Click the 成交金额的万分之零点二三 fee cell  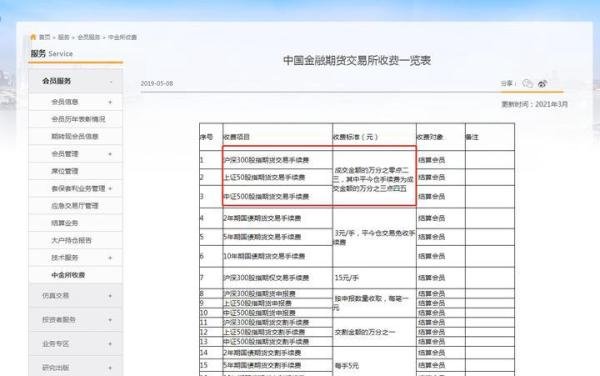[x=374, y=179]
